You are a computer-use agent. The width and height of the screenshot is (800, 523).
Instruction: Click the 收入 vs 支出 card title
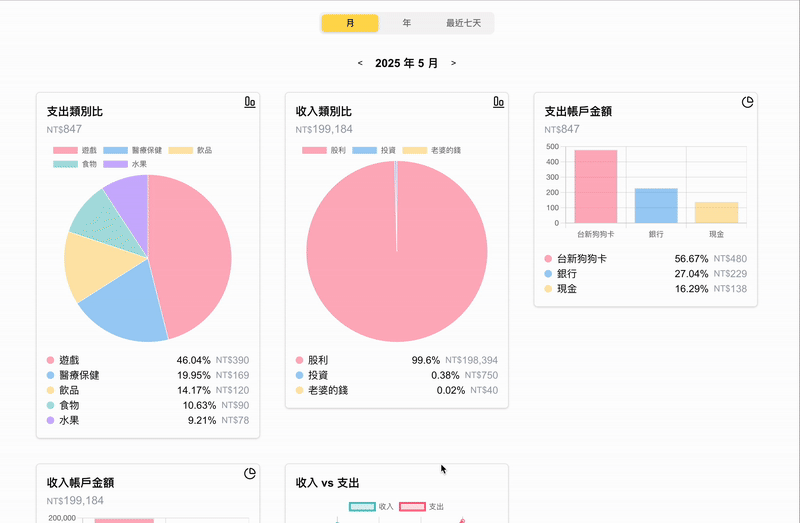[328, 483]
